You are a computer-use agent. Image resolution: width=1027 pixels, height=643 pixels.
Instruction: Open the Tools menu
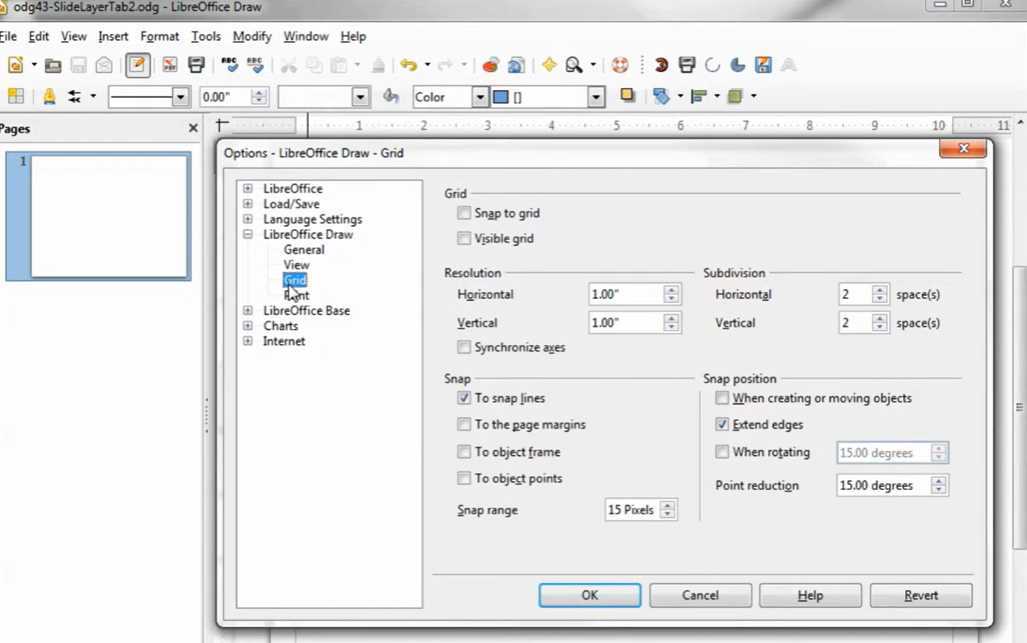[x=206, y=36]
